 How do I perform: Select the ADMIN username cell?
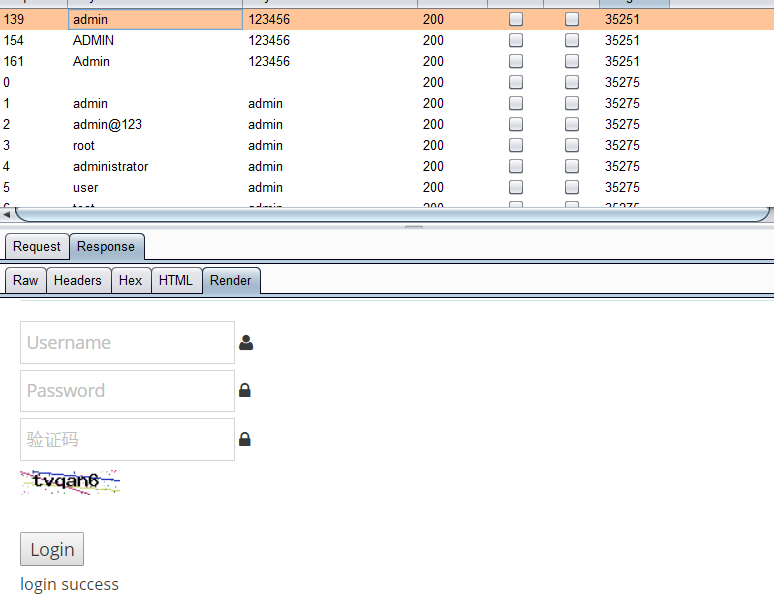(155, 40)
